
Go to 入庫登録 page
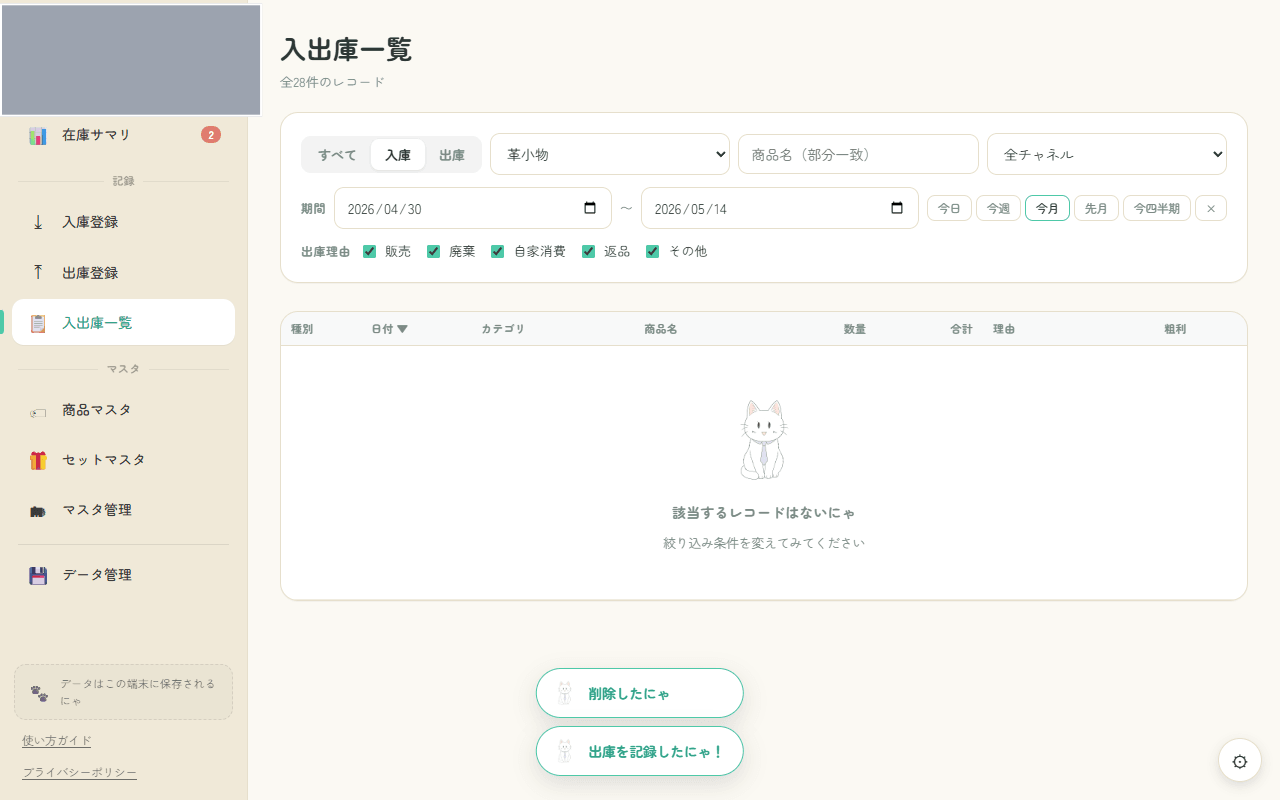(124, 222)
